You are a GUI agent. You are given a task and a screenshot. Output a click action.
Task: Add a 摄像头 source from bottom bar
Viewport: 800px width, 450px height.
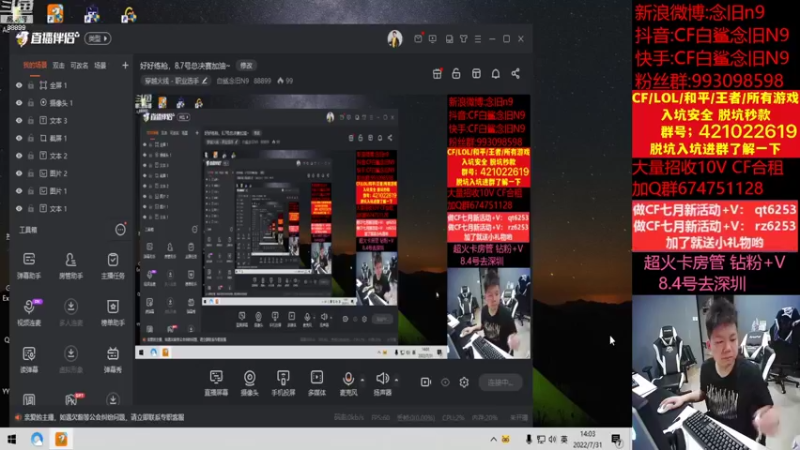[x=249, y=383]
